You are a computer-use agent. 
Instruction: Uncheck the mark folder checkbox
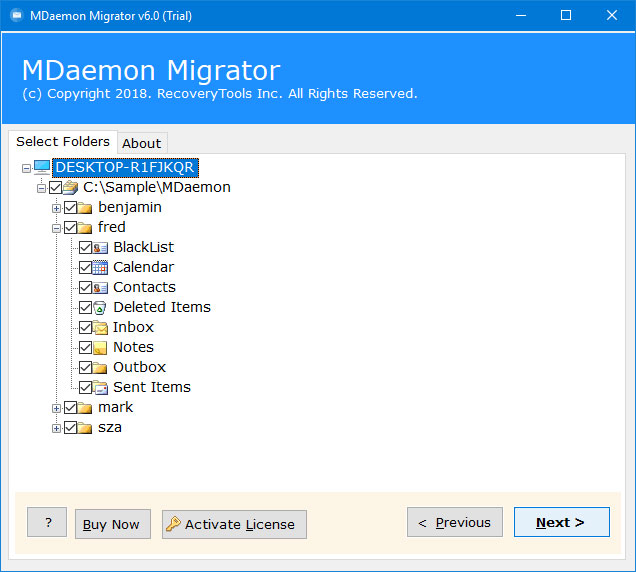[71, 407]
